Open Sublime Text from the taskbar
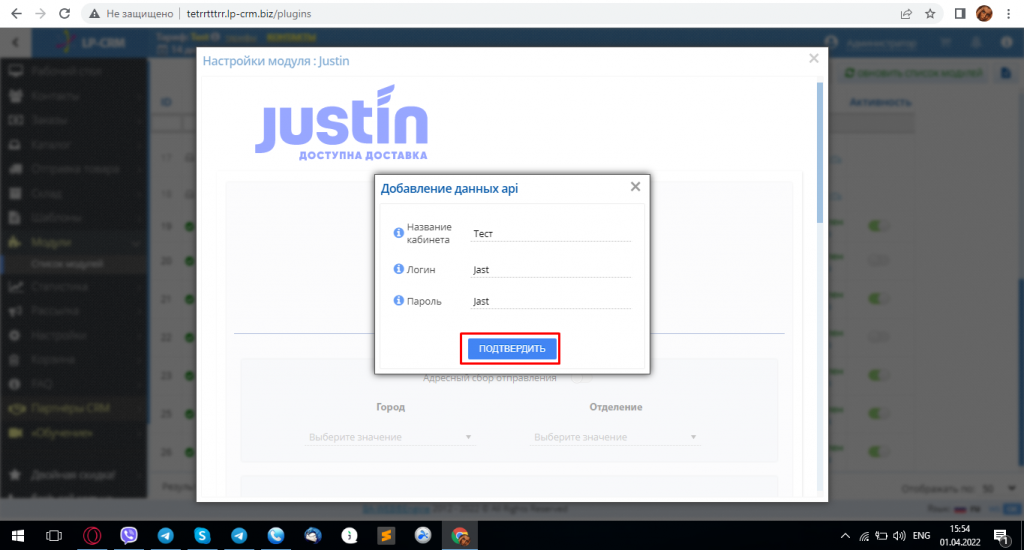1024x550 pixels. pos(386,536)
